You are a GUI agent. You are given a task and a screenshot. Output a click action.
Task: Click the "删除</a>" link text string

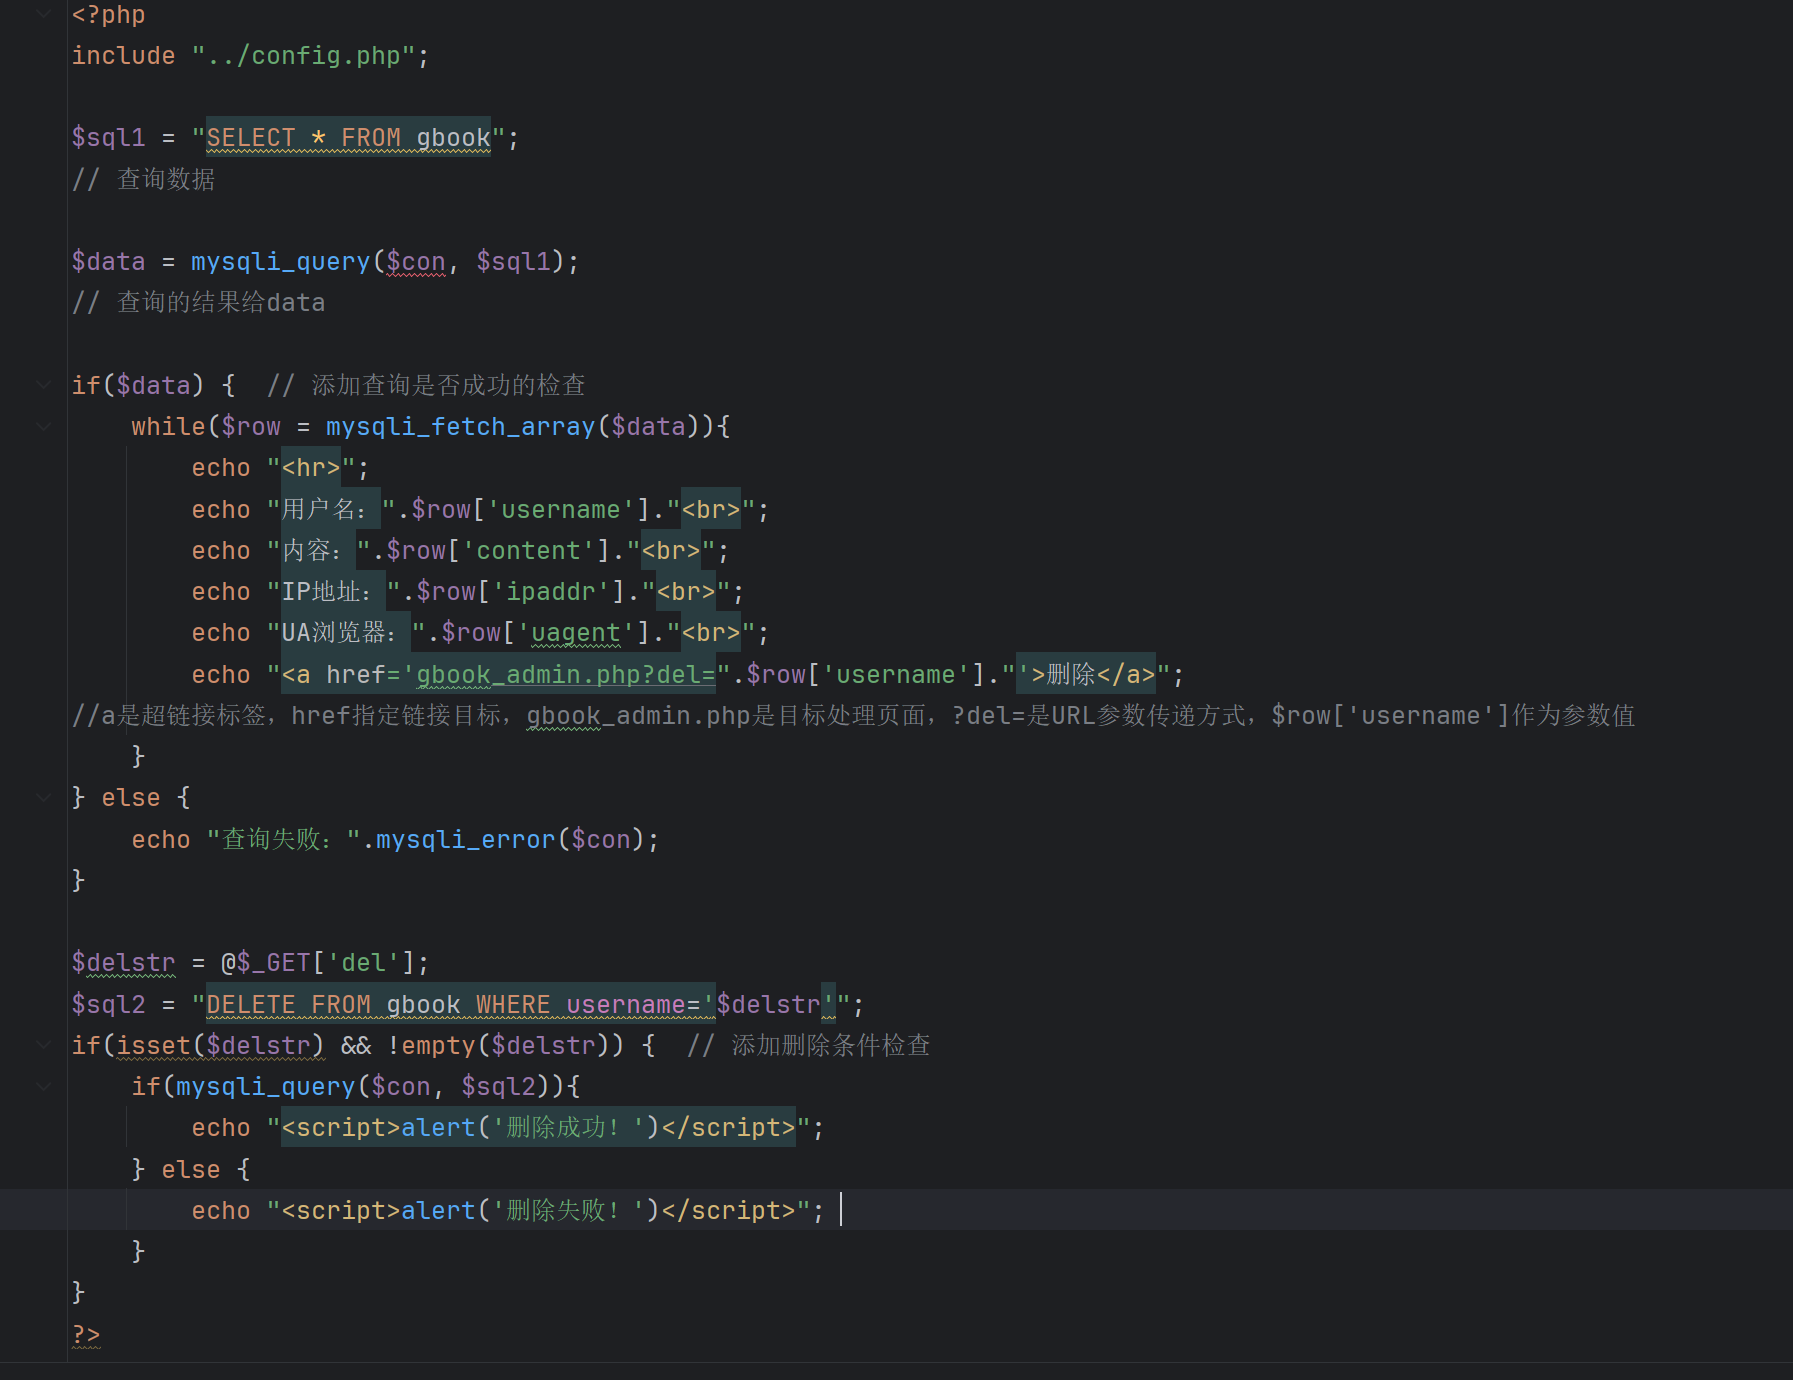pos(1101,675)
